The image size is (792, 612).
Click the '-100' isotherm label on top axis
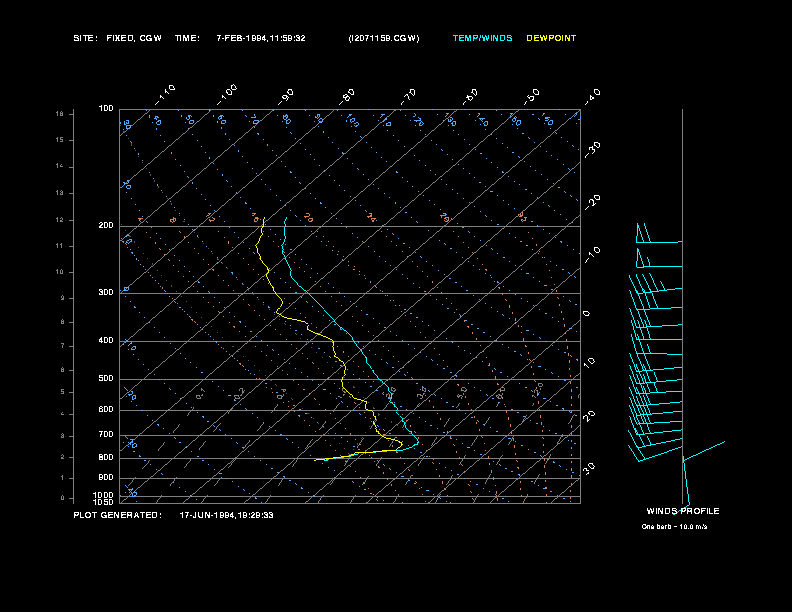(226, 95)
